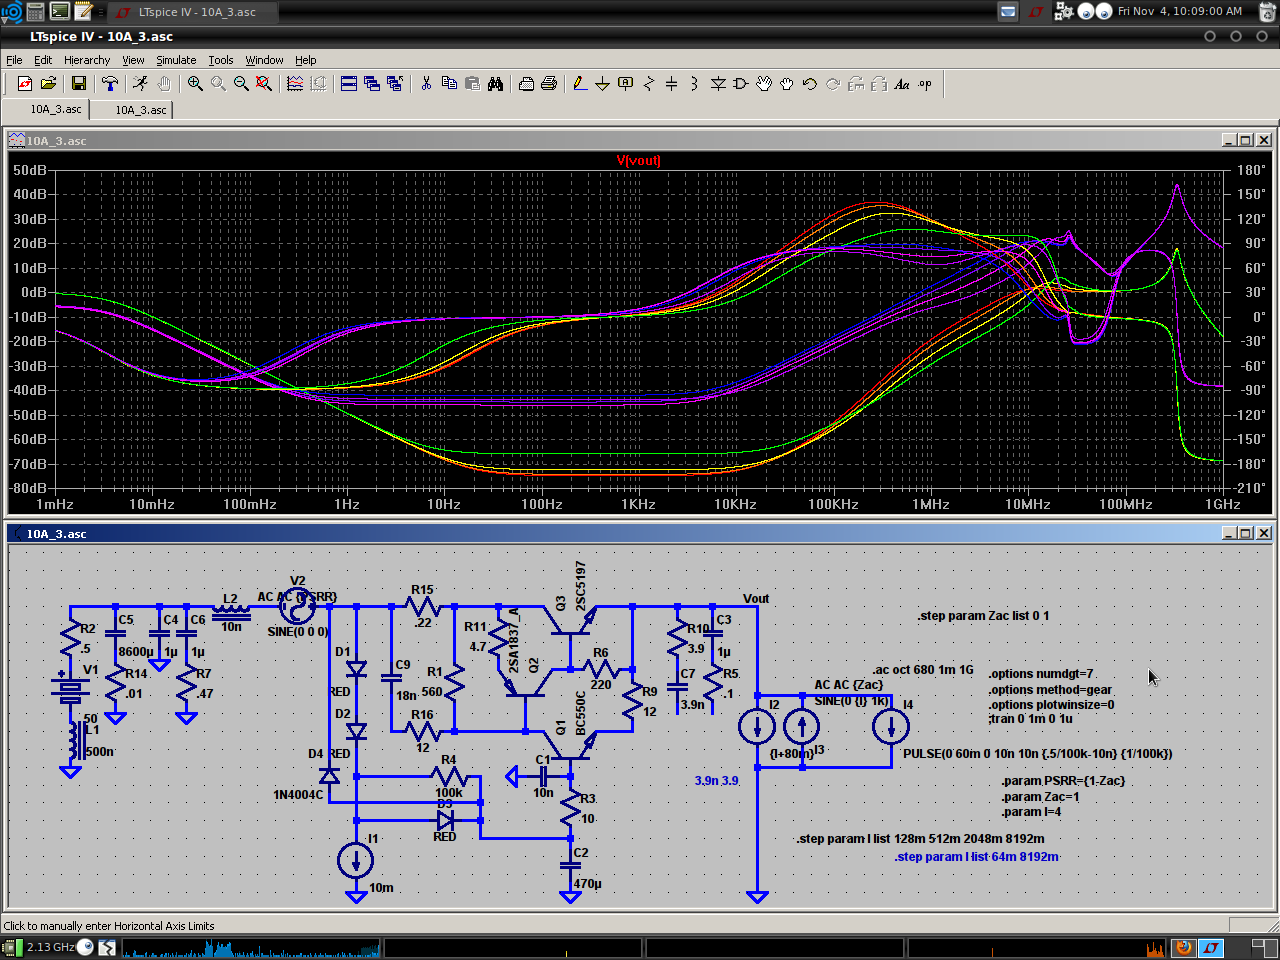
Task: Click the V(vout) trace label in plot
Action: point(638,160)
